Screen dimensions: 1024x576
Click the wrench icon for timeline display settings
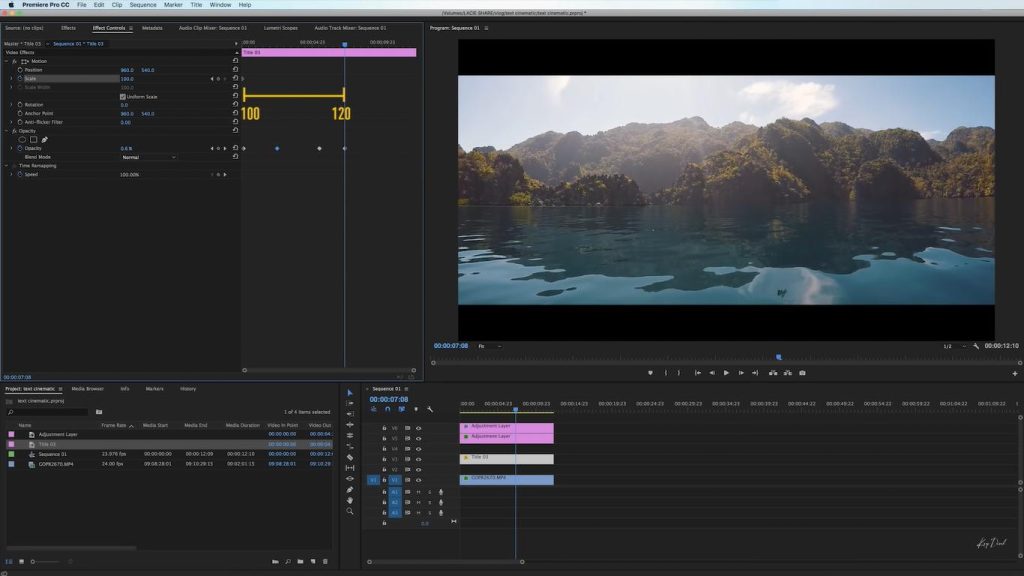pos(429,409)
